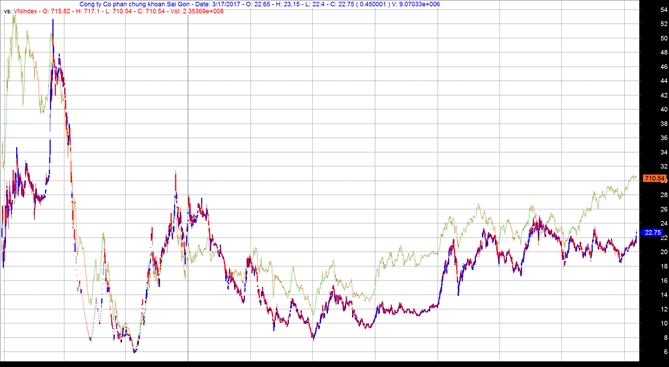The image size is (669, 367).
Task: Click the orange 710.54 VNIndex price tag
Action: coord(654,178)
